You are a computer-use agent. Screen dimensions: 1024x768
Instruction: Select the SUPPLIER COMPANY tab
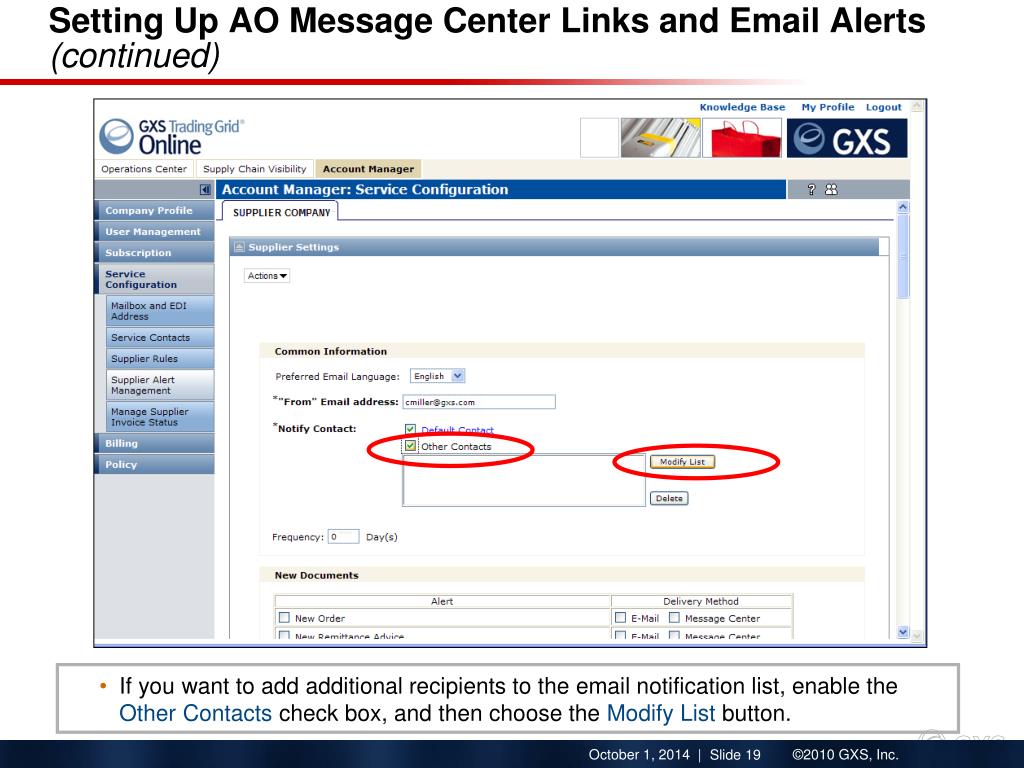click(x=281, y=212)
